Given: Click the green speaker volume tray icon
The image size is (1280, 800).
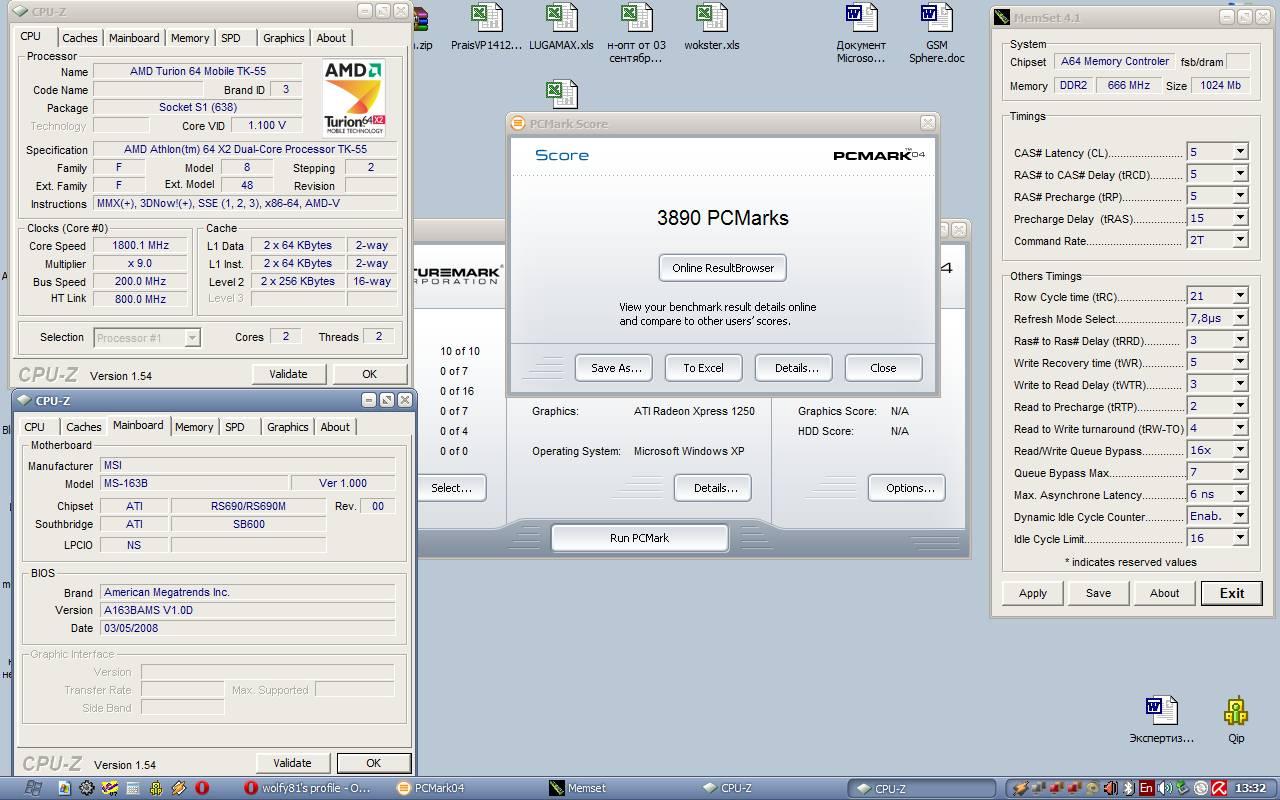Looking at the screenshot, I should point(1165,788).
